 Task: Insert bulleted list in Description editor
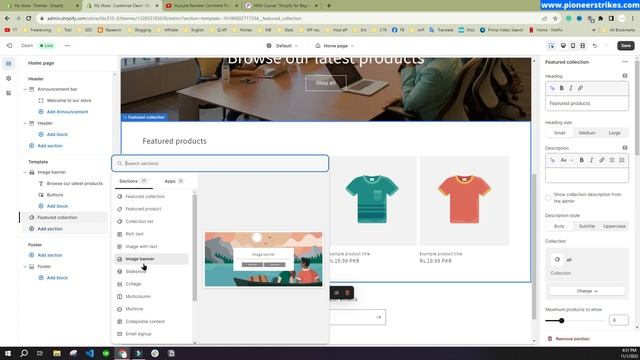coord(612,160)
